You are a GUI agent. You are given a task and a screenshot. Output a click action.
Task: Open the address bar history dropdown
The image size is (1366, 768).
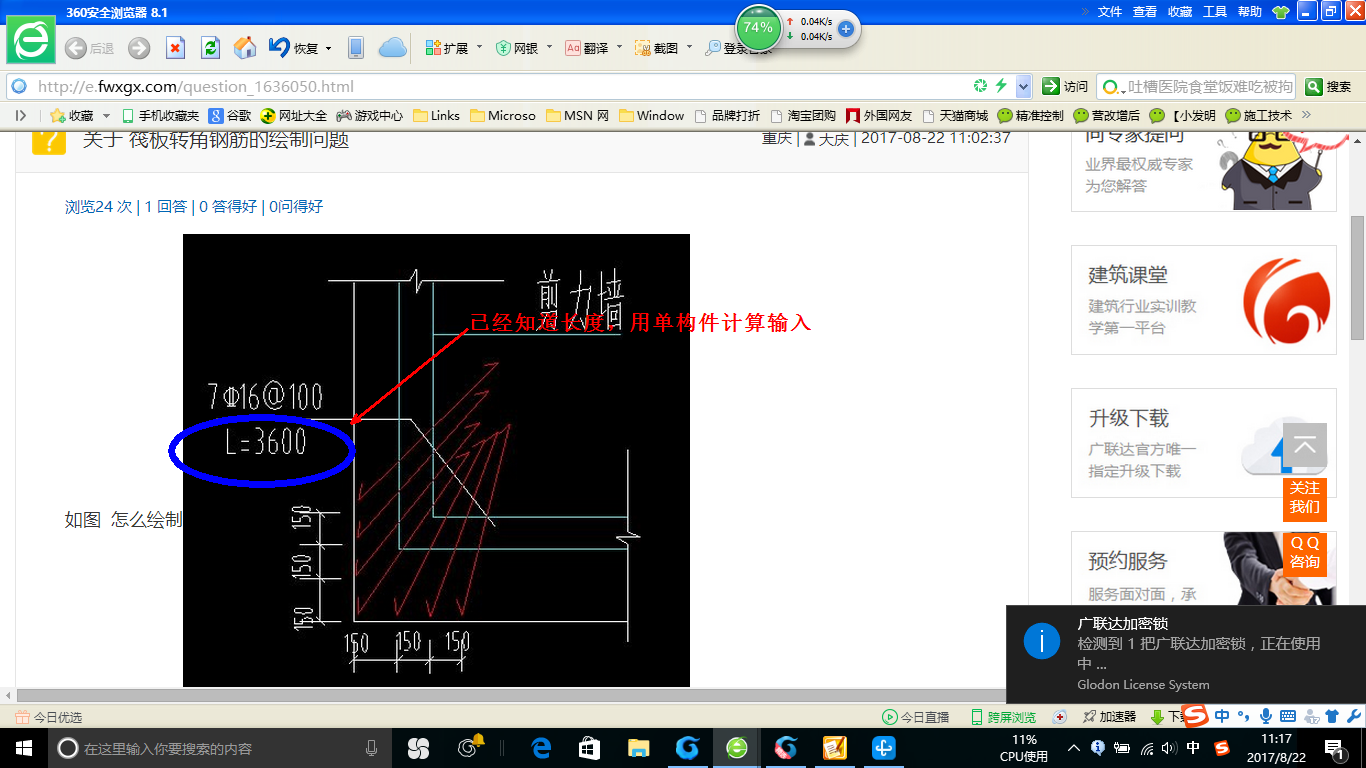[1023, 86]
